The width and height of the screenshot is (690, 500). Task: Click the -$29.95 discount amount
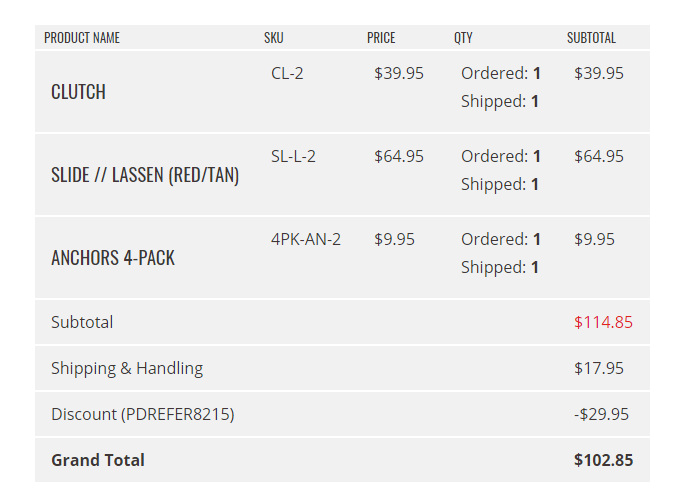tap(602, 414)
